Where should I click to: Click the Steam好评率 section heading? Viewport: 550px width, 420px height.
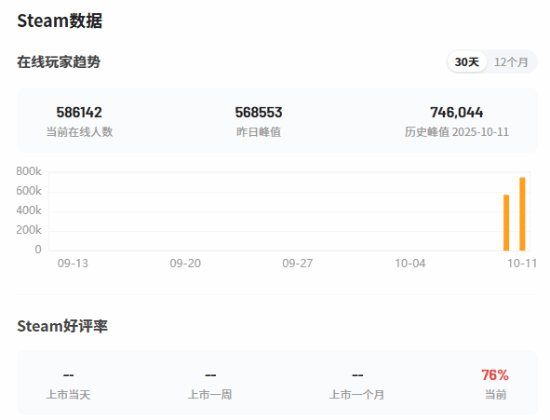tap(62, 326)
